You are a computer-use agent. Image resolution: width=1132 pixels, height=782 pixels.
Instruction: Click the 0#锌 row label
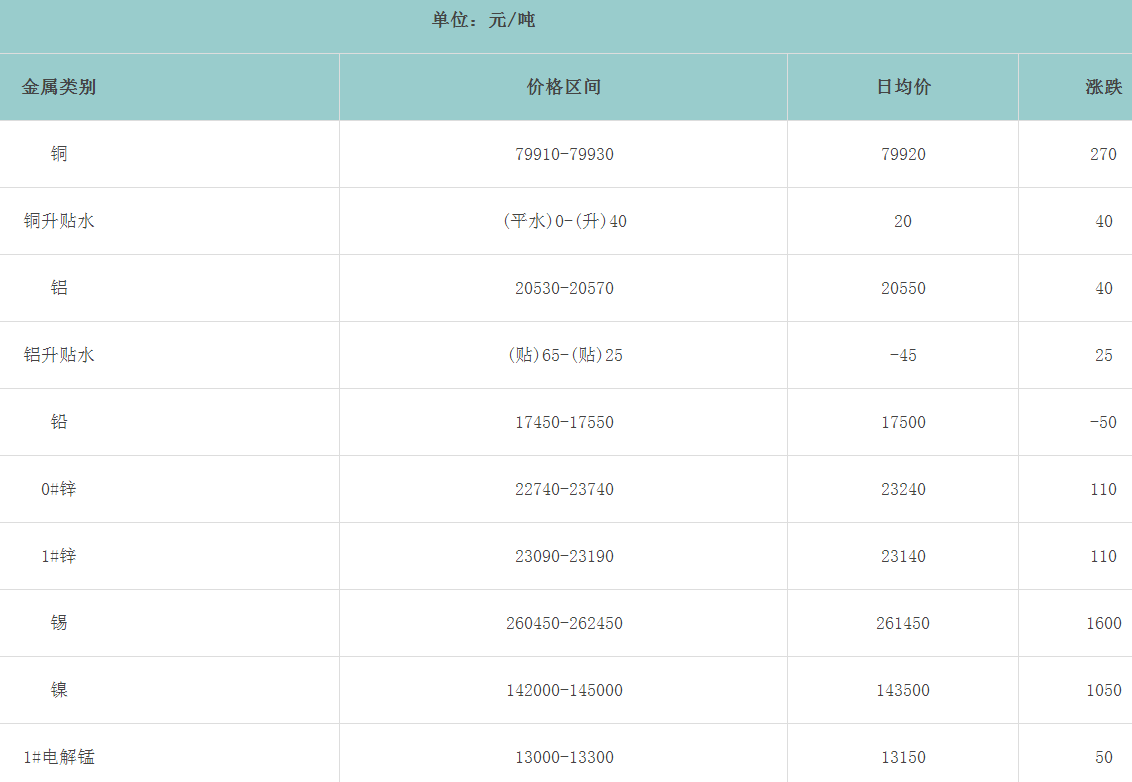point(59,489)
